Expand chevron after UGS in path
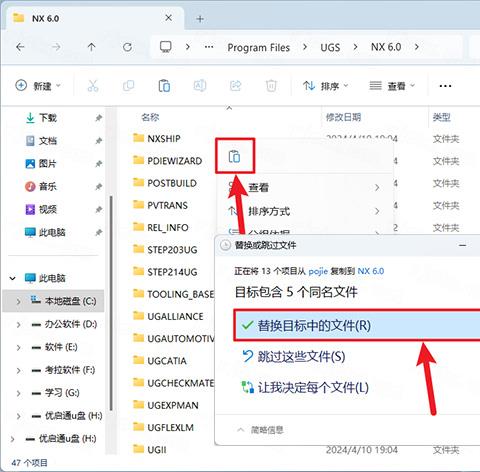 355,47
